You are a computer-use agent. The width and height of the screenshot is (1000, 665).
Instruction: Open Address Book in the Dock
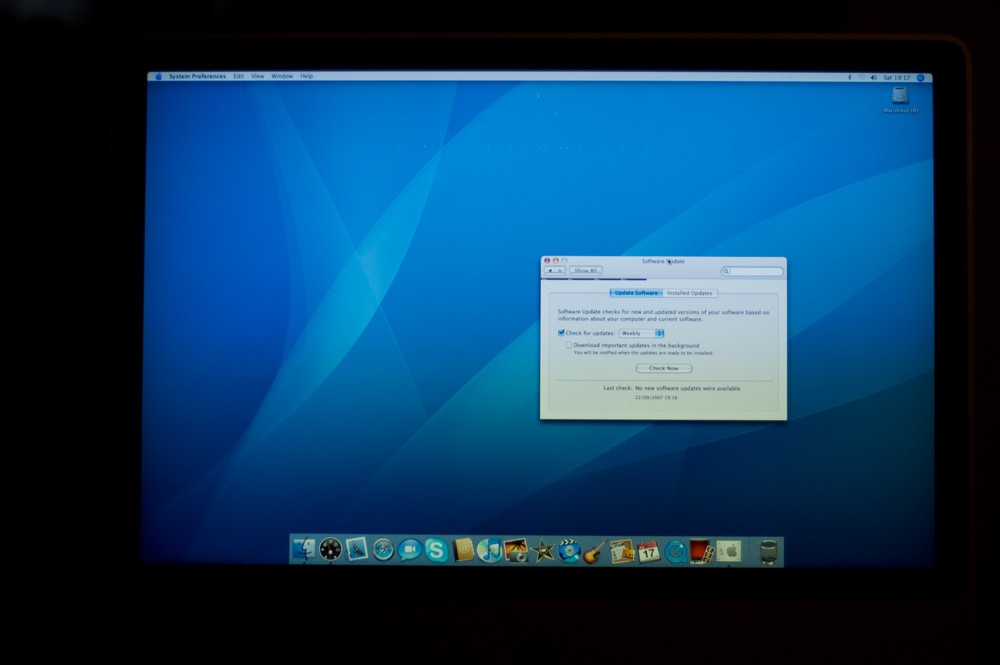(x=463, y=550)
